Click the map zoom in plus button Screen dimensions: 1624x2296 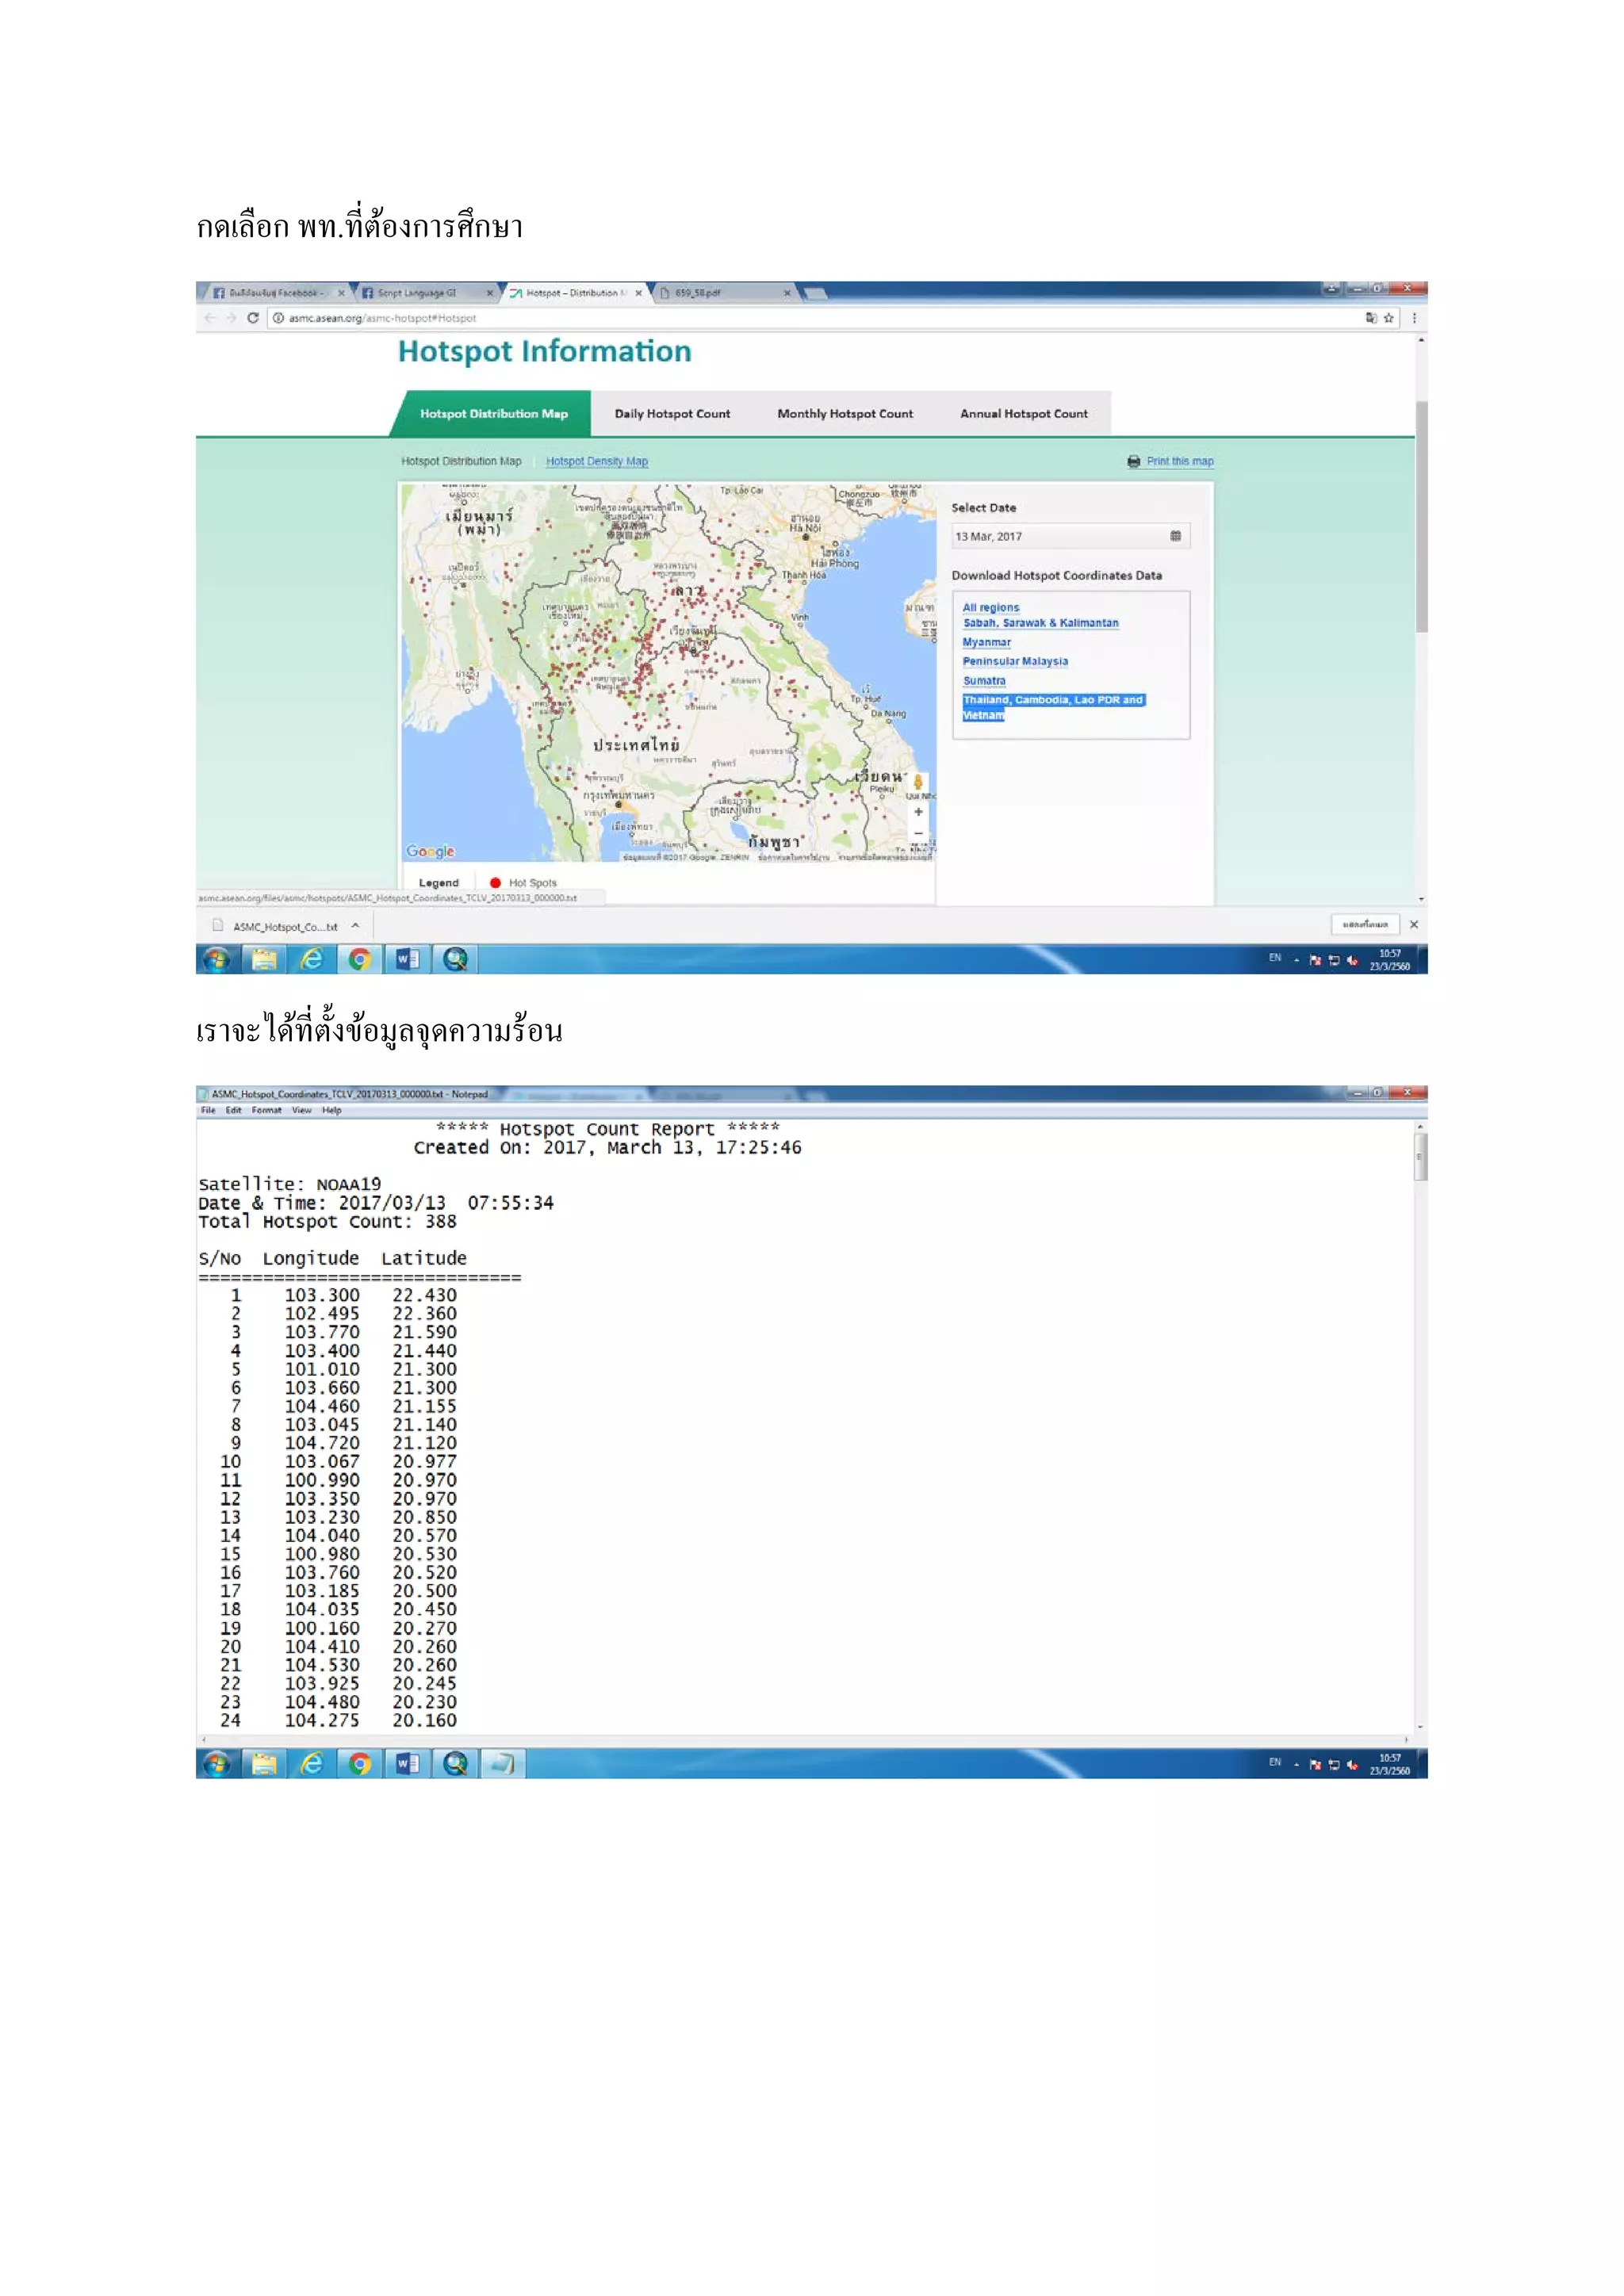click(x=918, y=812)
